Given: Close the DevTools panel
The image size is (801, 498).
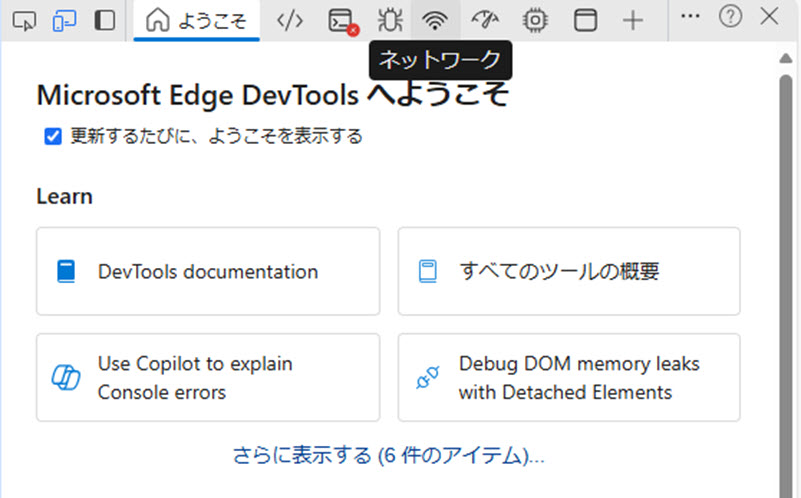Looking at the screenshot, I should (x=769, y=16).
